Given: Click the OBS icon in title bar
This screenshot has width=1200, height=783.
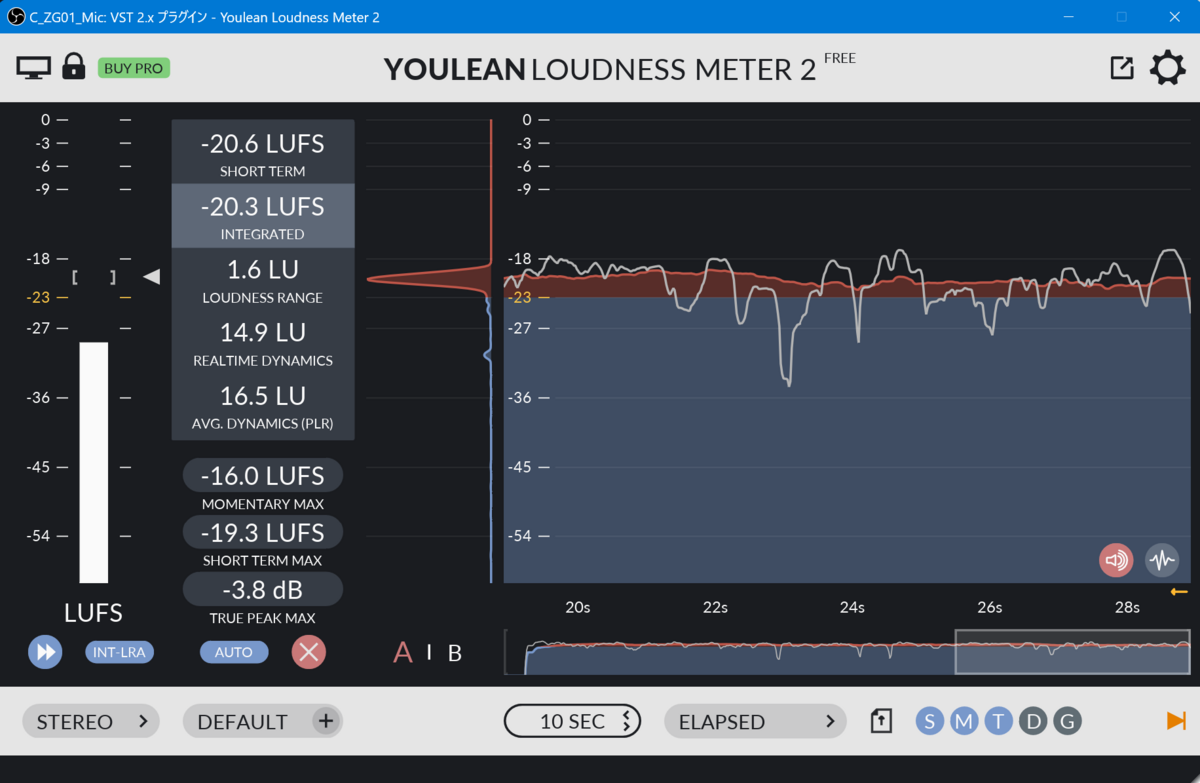Looking at the screenshot, I should click(15, 17).
